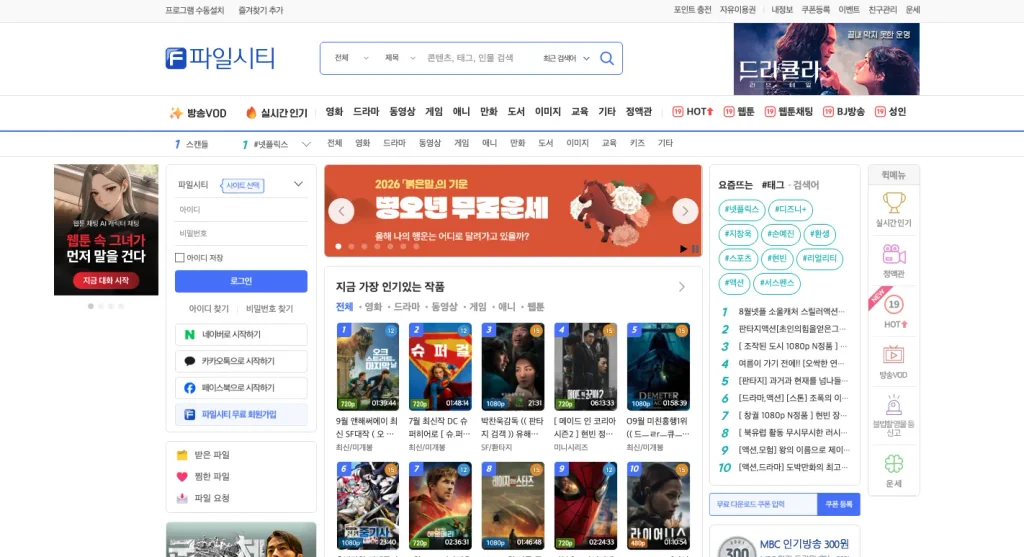The height and width of the screenshot is (557, 1024).
Task: Open the 드라큘라 banner ad
Action: 826,59
